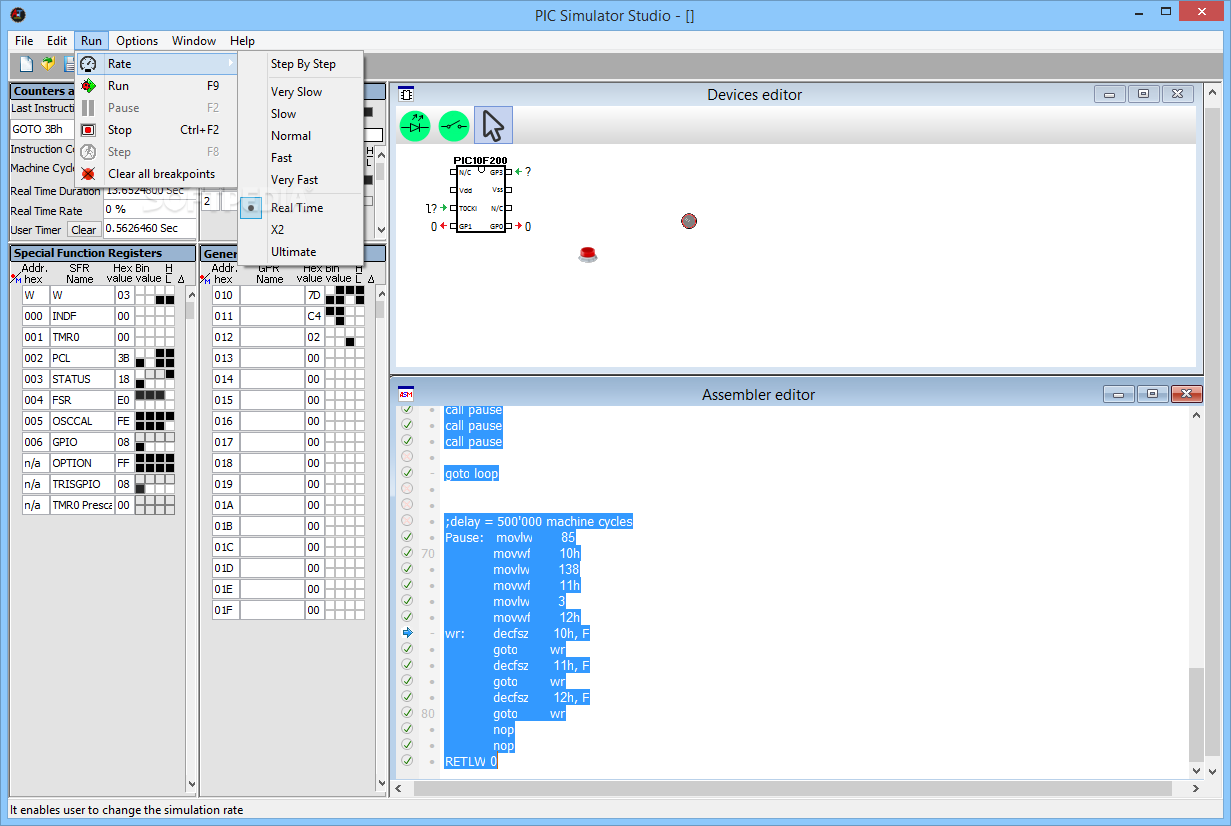1231x826 pixels.
Task: Click the Devices editor window icon
Action: click(x=406, y=94)
